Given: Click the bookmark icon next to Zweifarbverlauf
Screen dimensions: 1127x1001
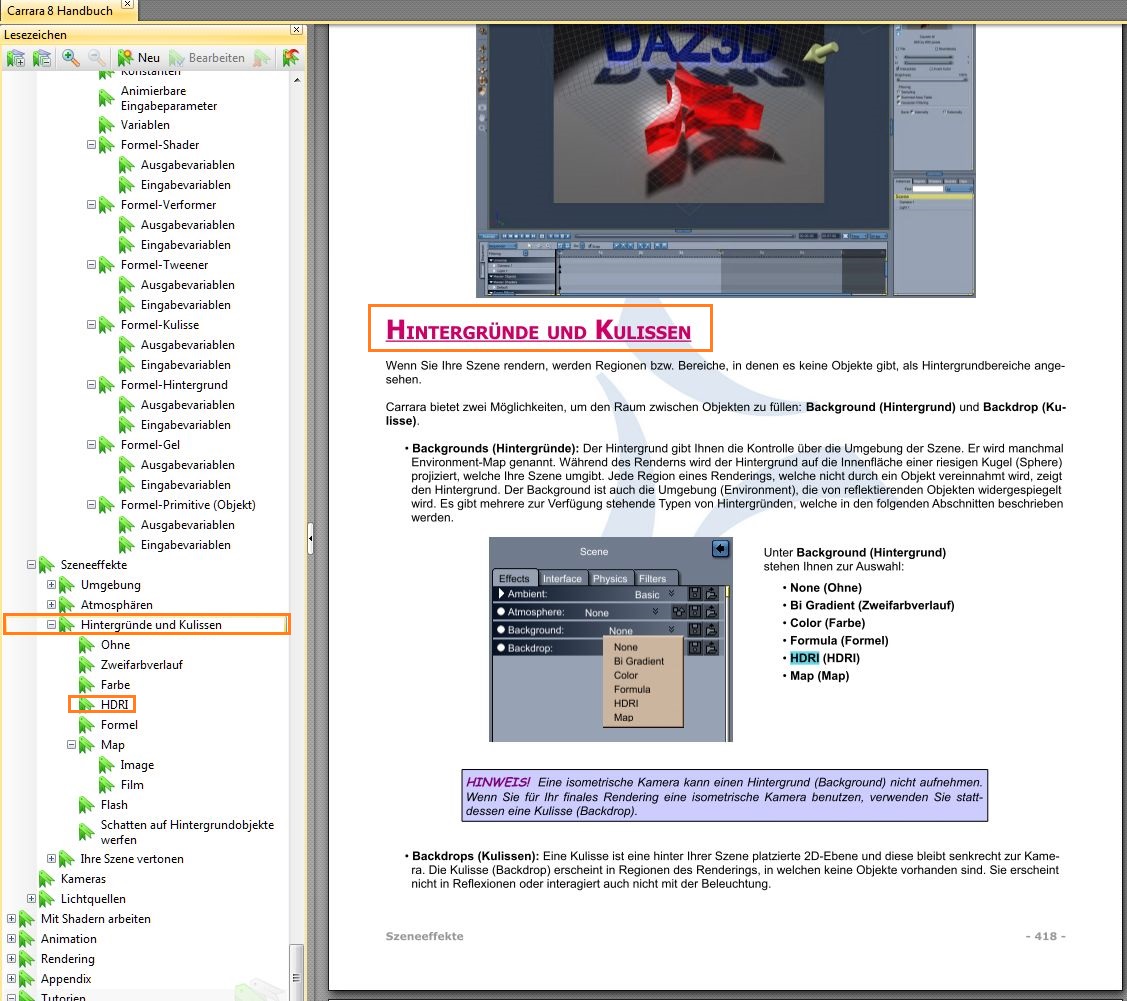Looking at the screenshot, I should click(86, 665).
